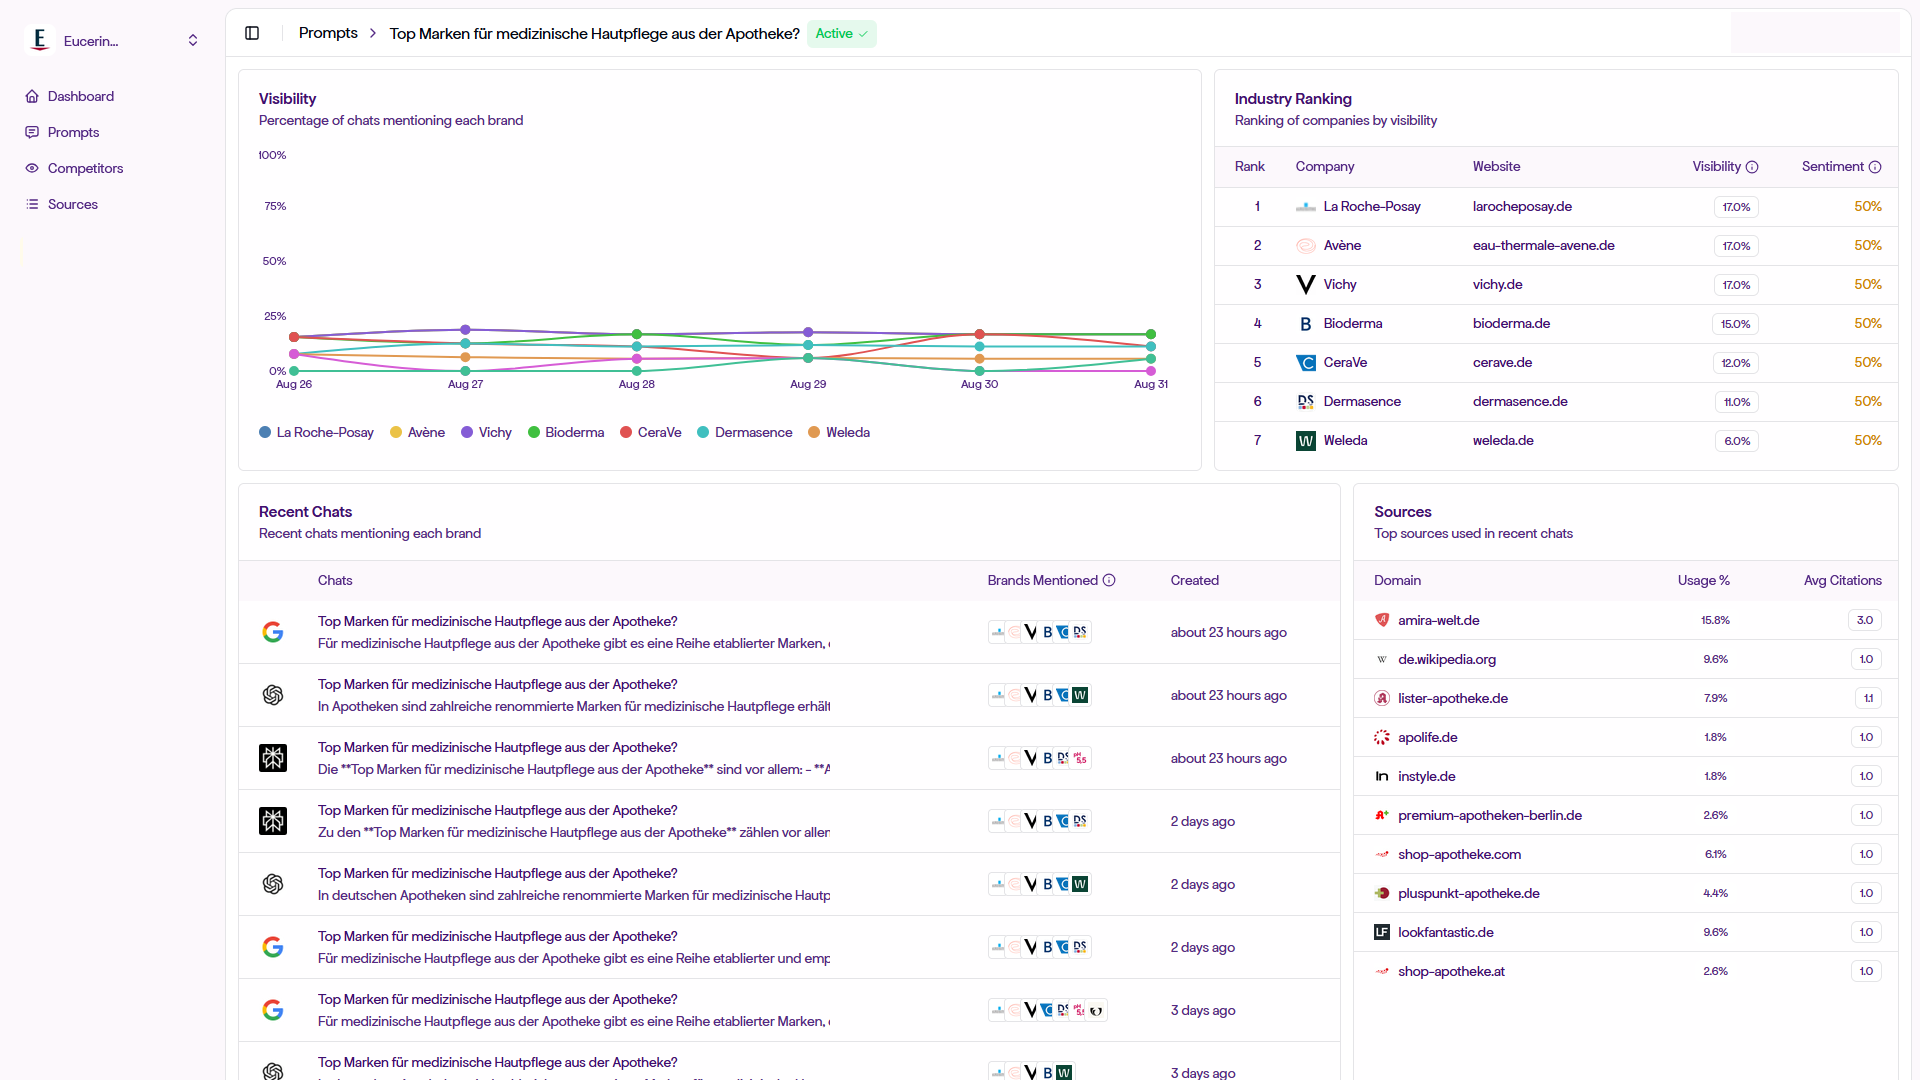Open the Perplexity chat from 2 days ago
The height and width of the screenshot is (1080, 1920).
pyautogui.click(x=789, y=821)
